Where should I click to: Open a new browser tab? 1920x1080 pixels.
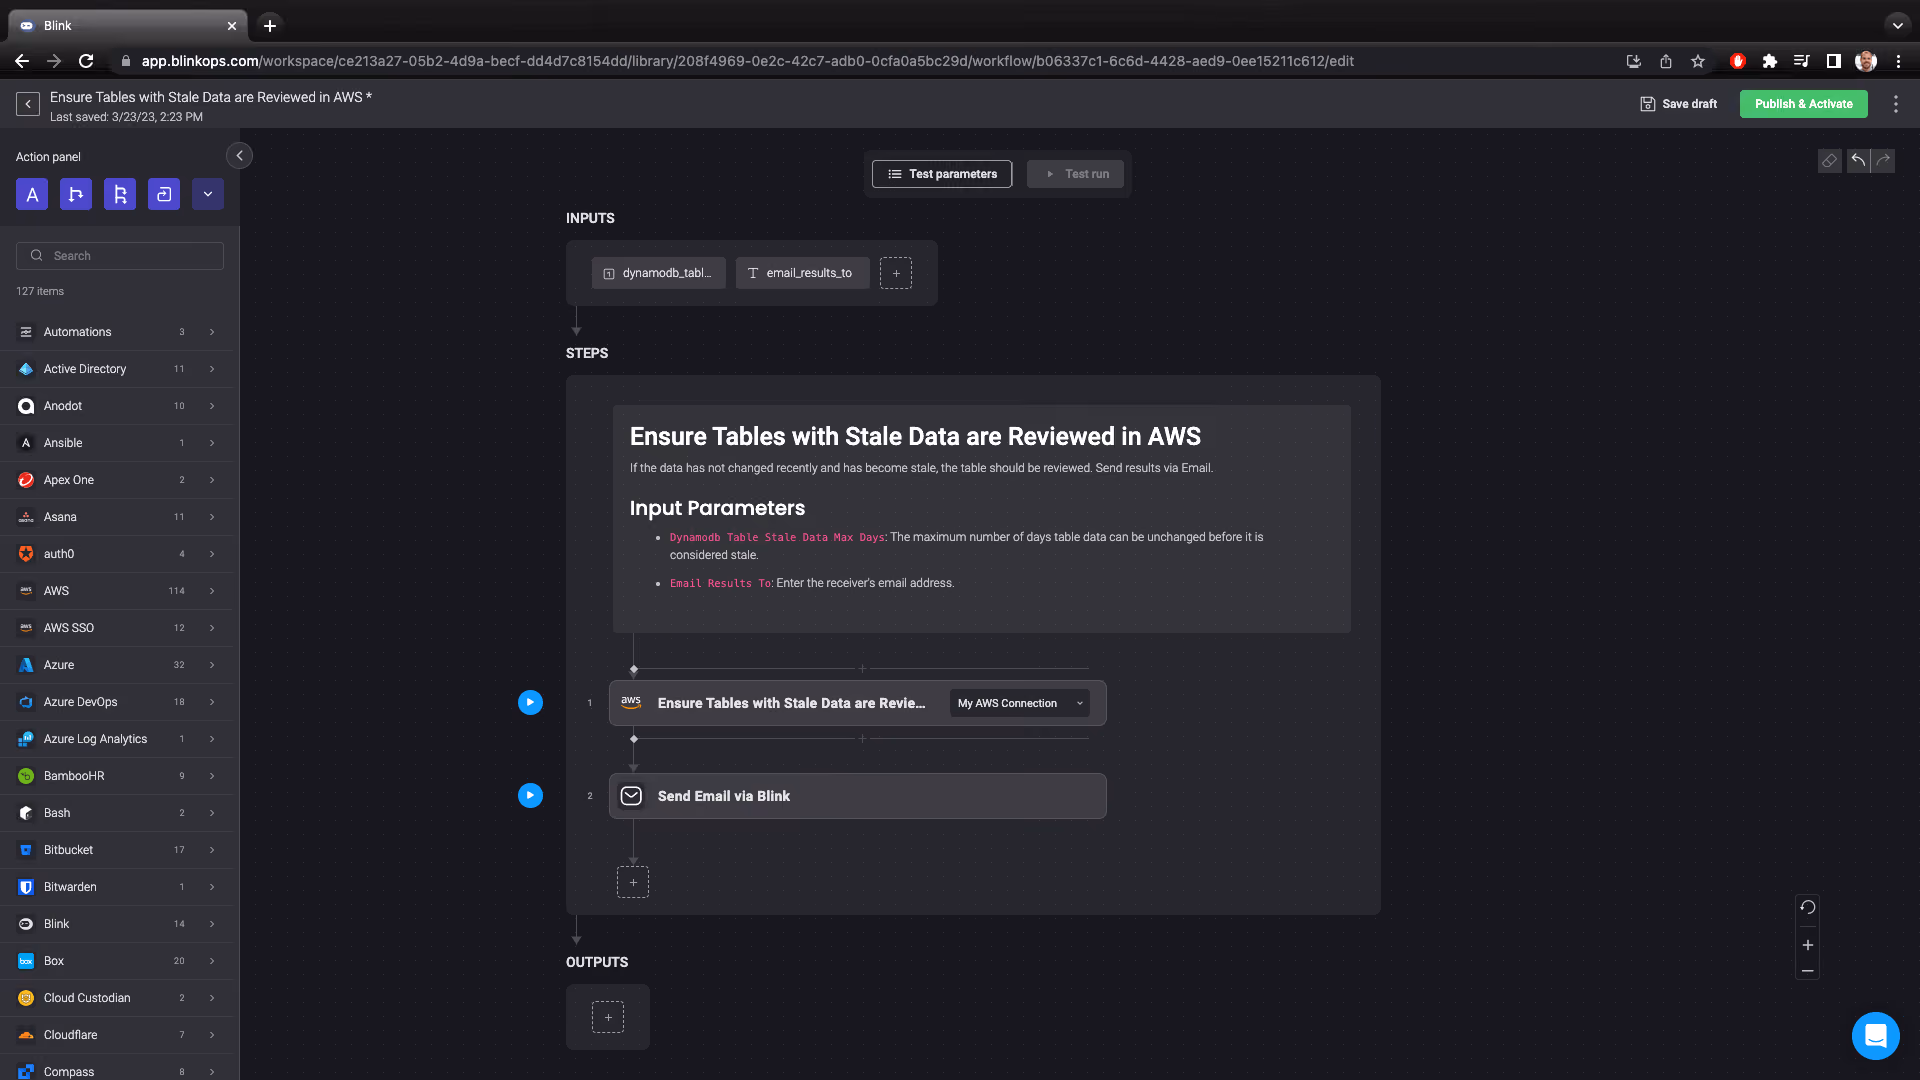coord(270,26)
